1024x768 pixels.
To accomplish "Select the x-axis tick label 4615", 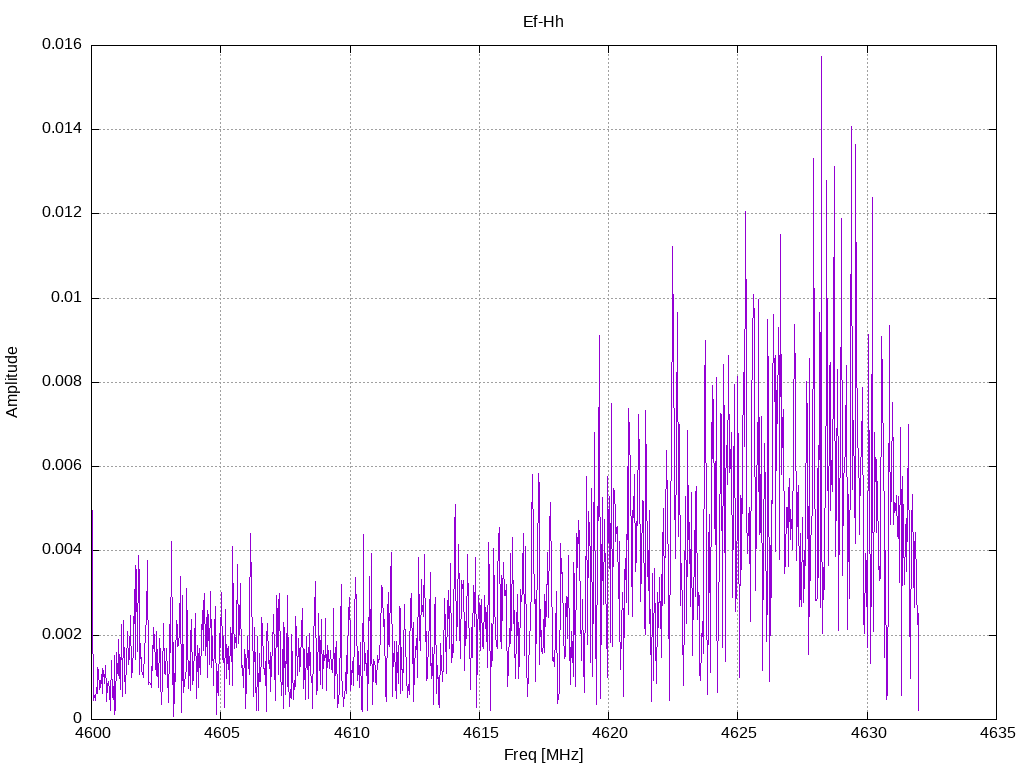I will [x=480, y=733].
